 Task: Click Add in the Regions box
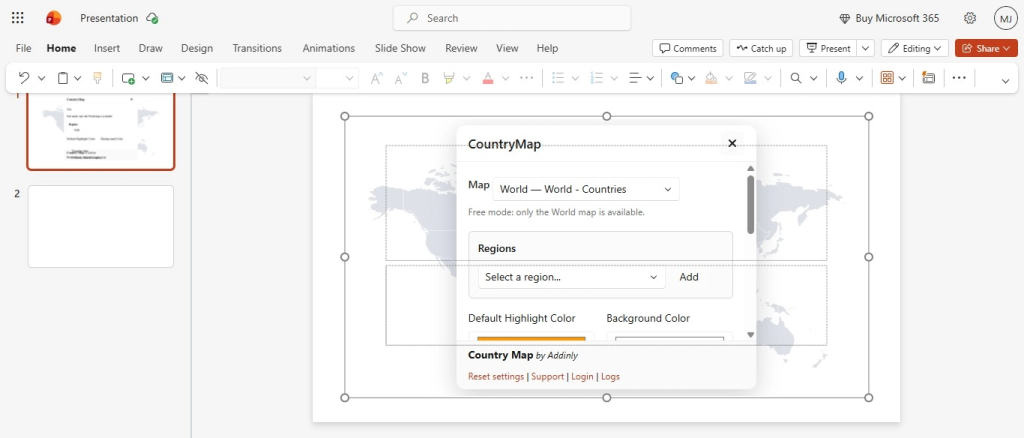pyautogui.click(x=689, y=277)
